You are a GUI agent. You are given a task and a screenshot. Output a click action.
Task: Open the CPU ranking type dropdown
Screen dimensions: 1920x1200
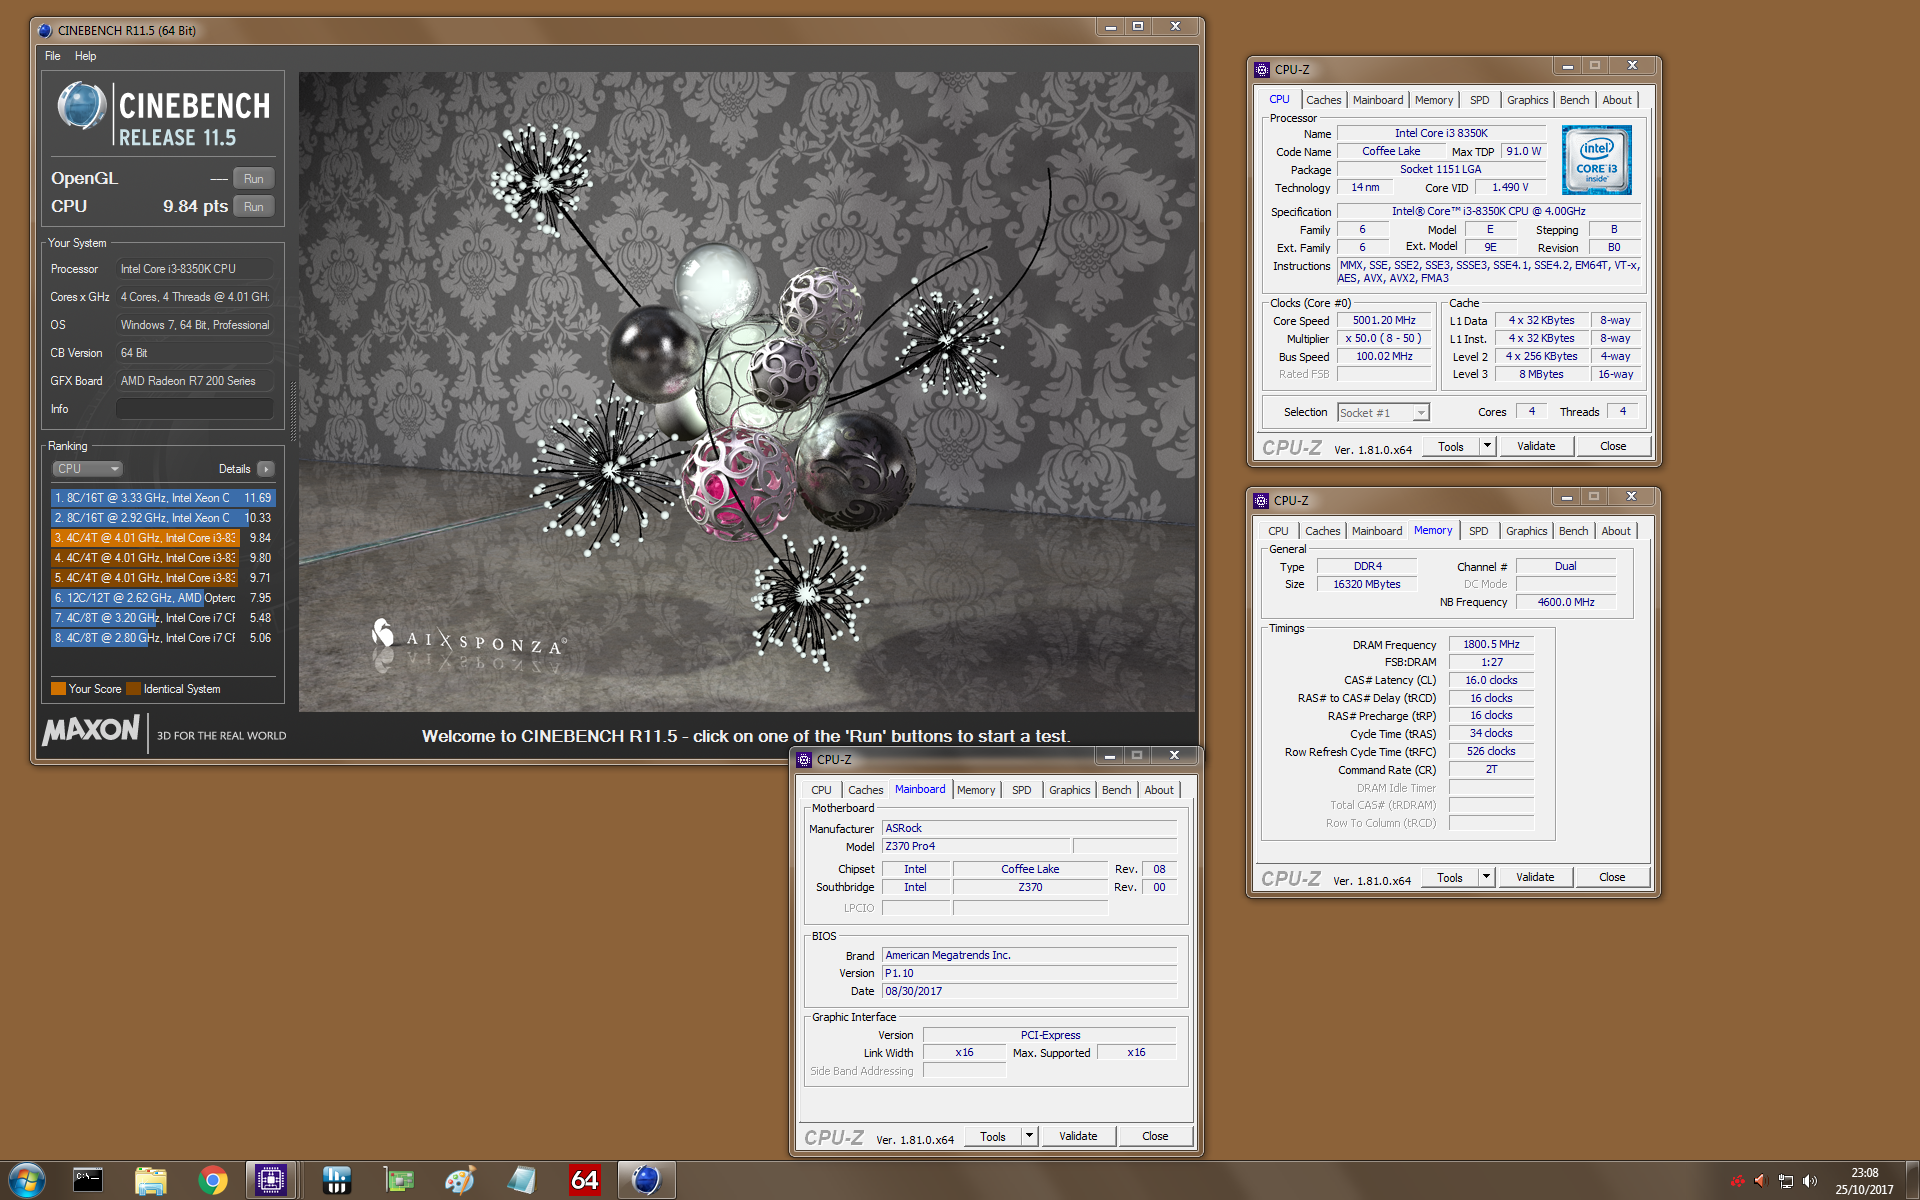click(x=87, y=469)
